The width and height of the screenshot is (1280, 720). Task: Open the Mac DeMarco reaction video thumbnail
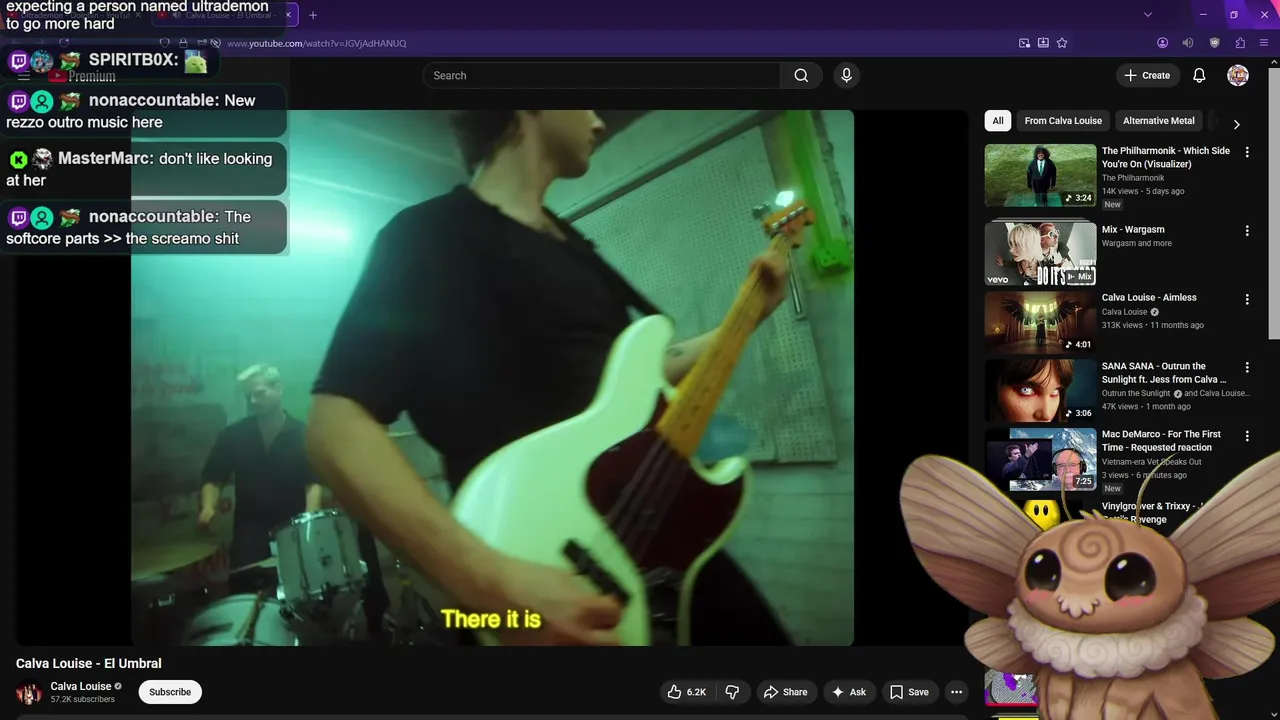pos(1040,459)
